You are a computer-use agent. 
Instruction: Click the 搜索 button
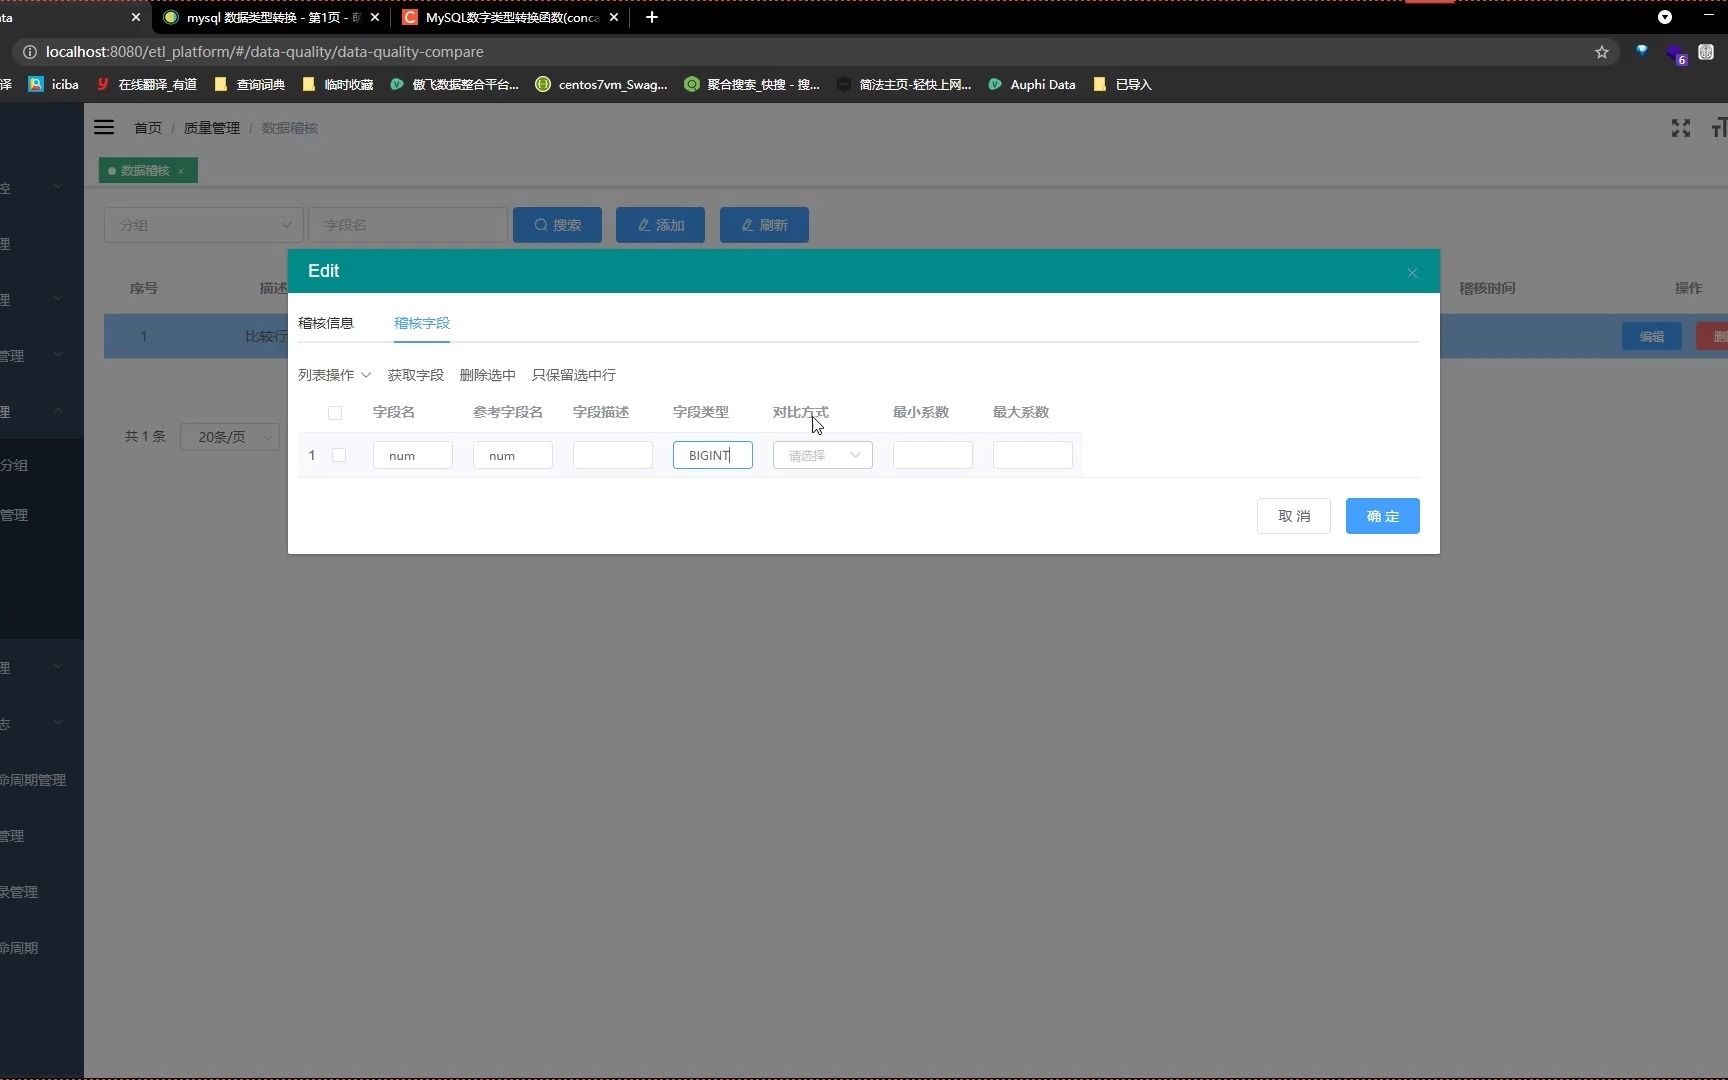(557, 225)
